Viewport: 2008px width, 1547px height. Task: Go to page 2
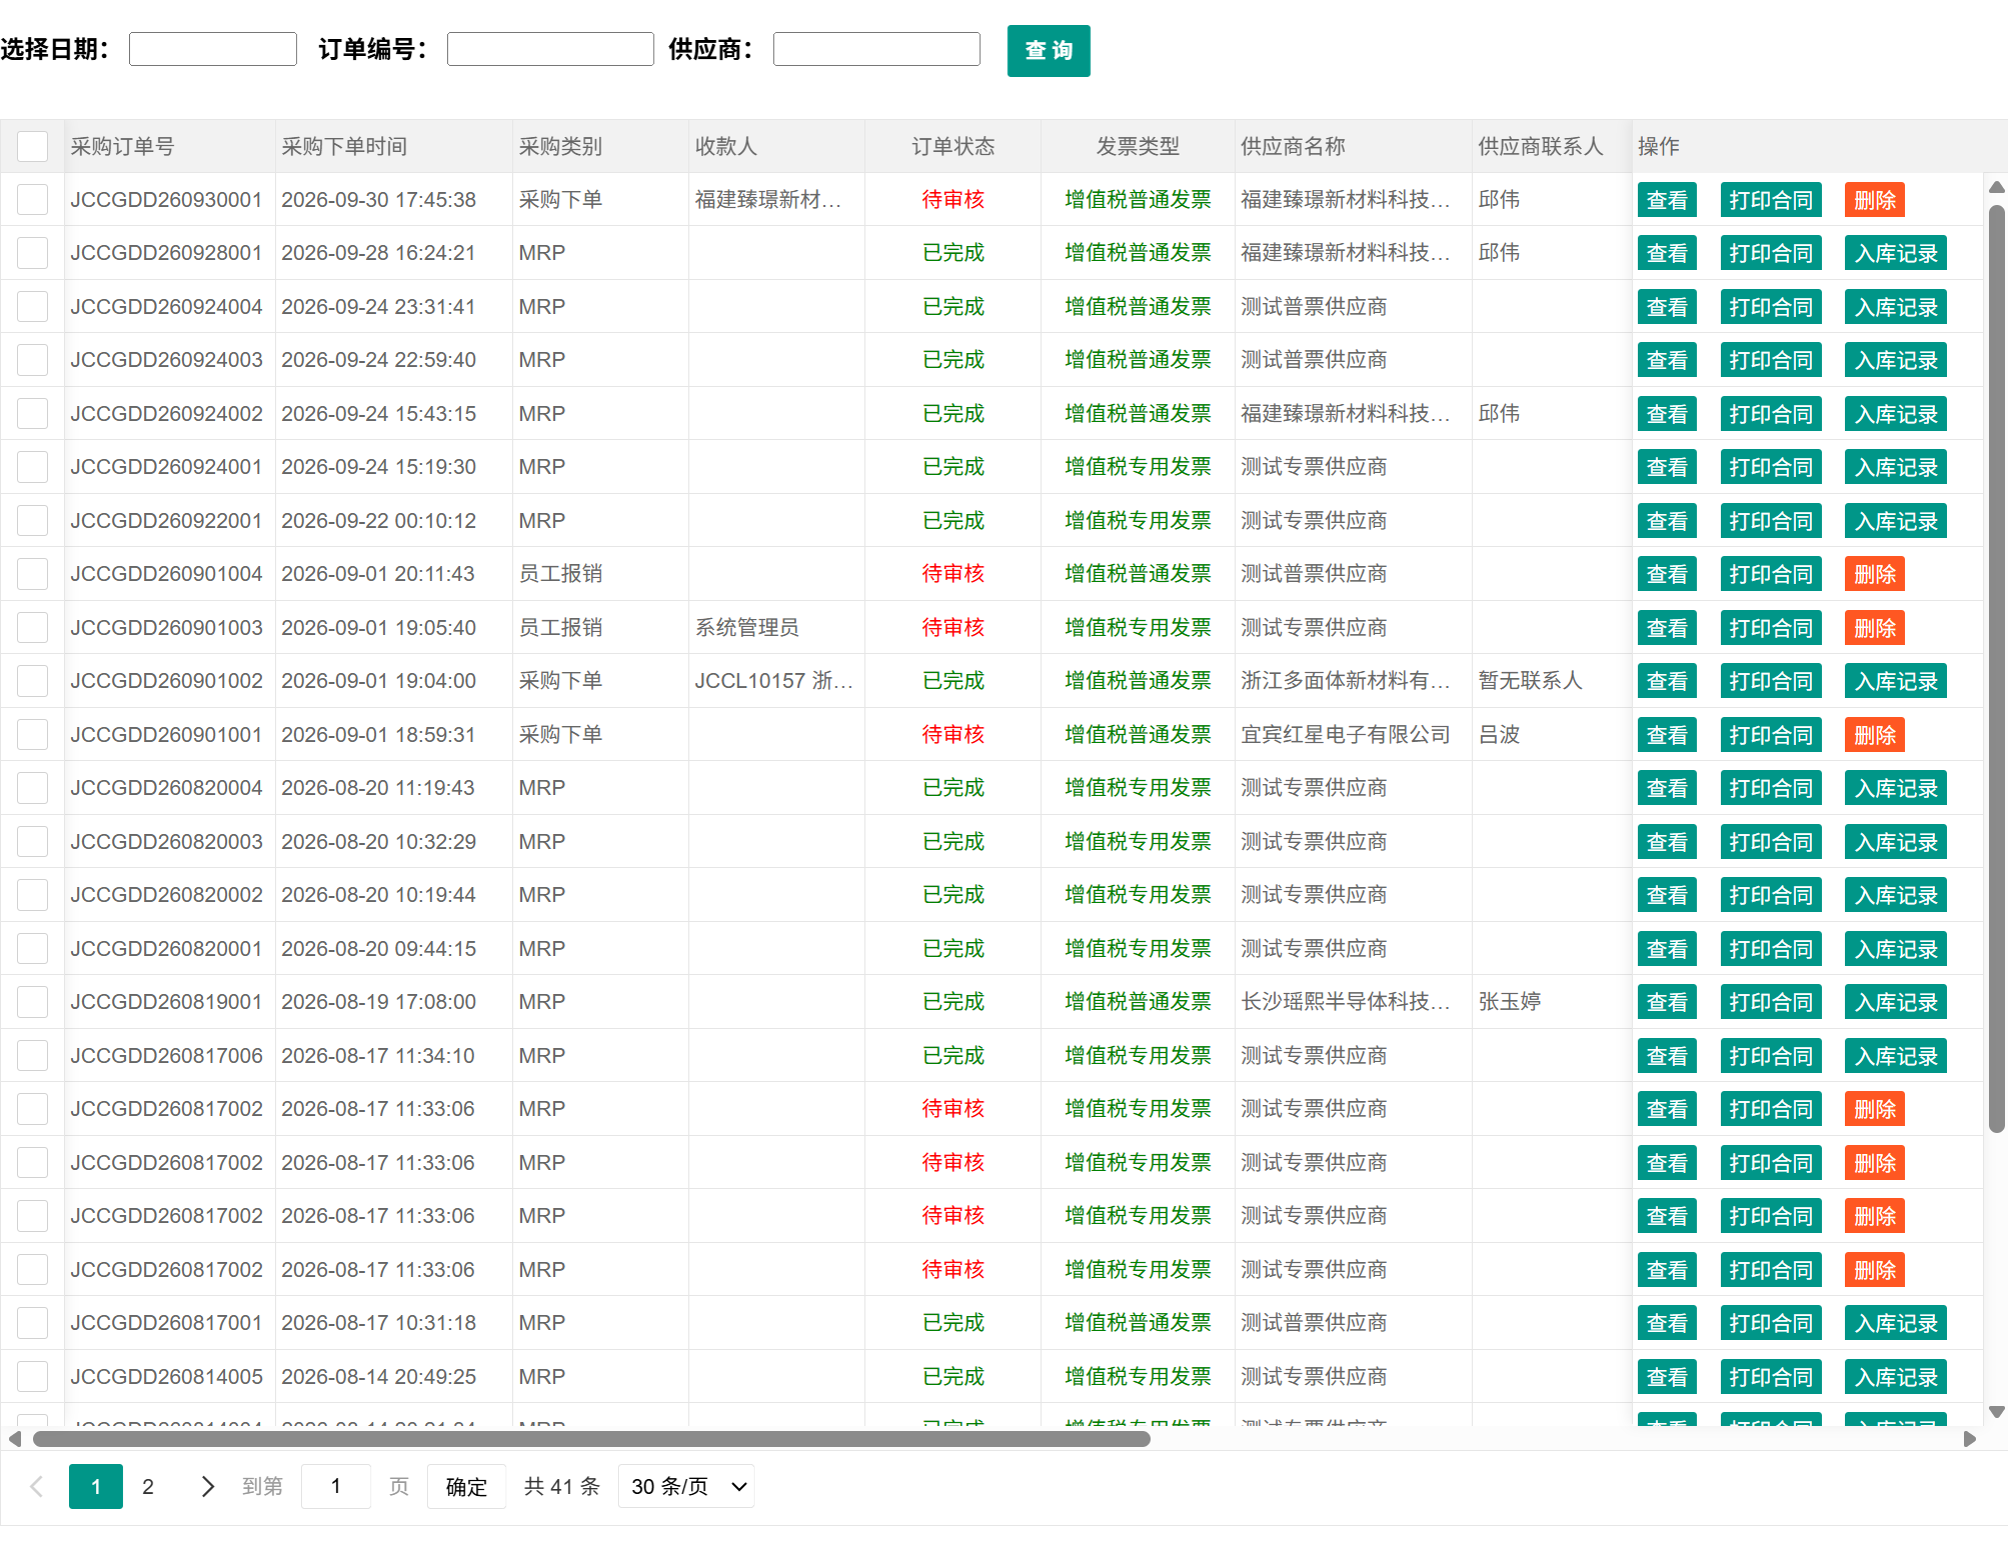(148, 1486)
